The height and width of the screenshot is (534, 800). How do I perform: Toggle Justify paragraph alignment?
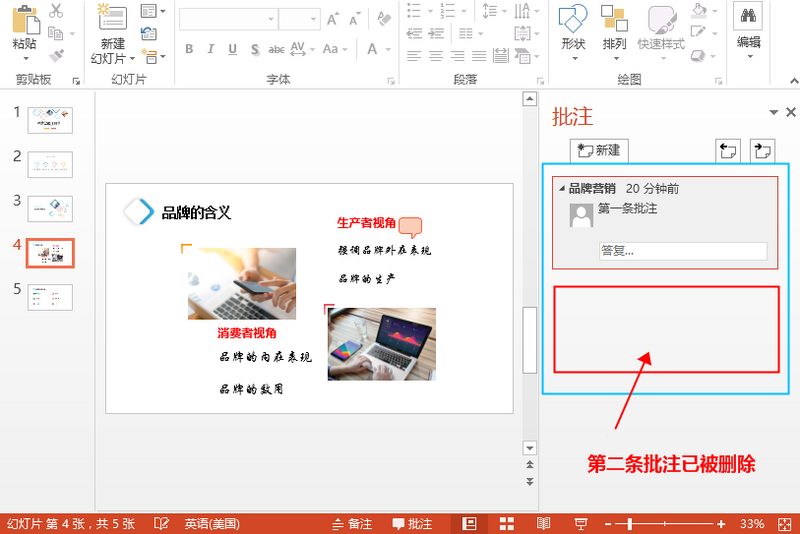click(479, 56)
